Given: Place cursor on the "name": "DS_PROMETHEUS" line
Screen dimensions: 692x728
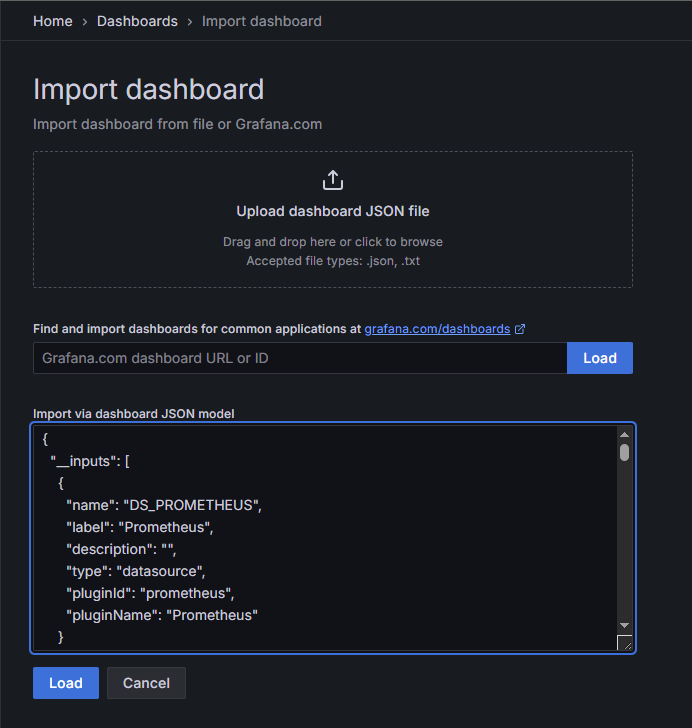Looking at the screenshot, I should point(164,504).
